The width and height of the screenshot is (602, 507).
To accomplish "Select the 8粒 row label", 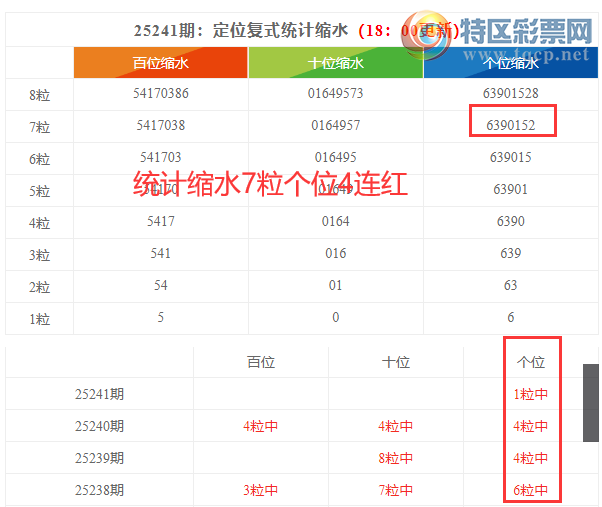I will coord(40,95).
